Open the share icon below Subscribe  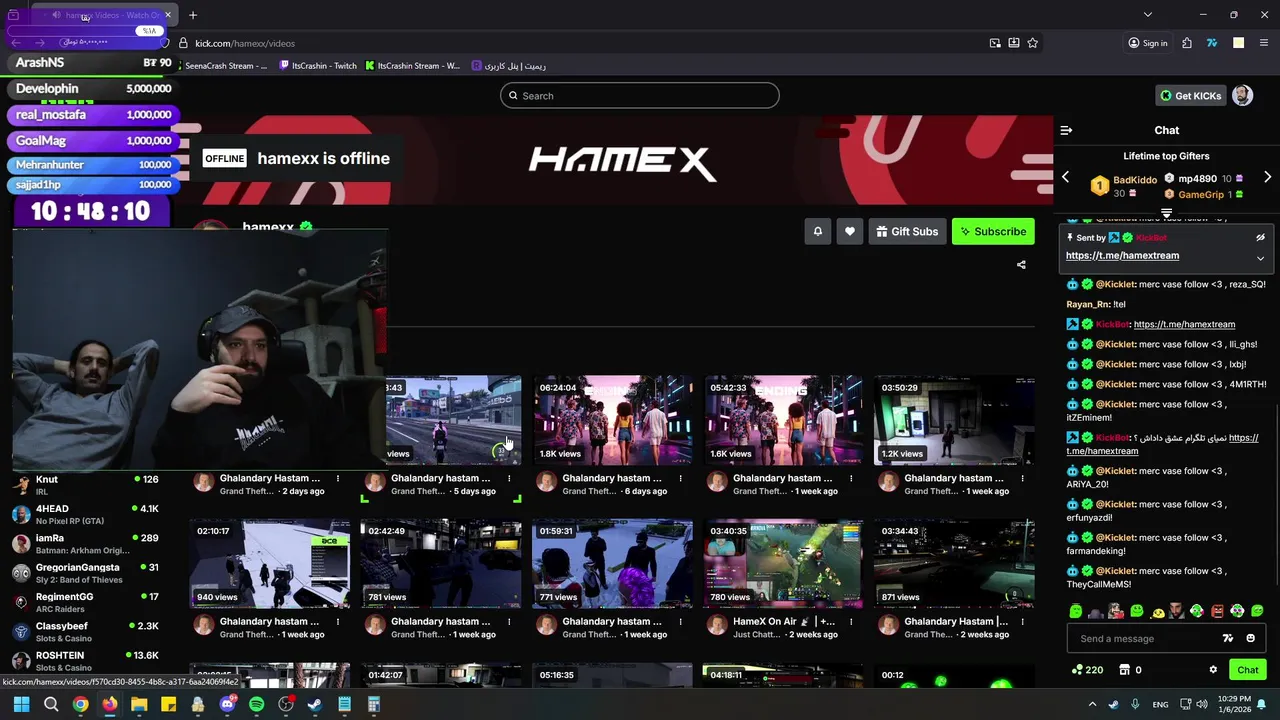(1021, 265)
